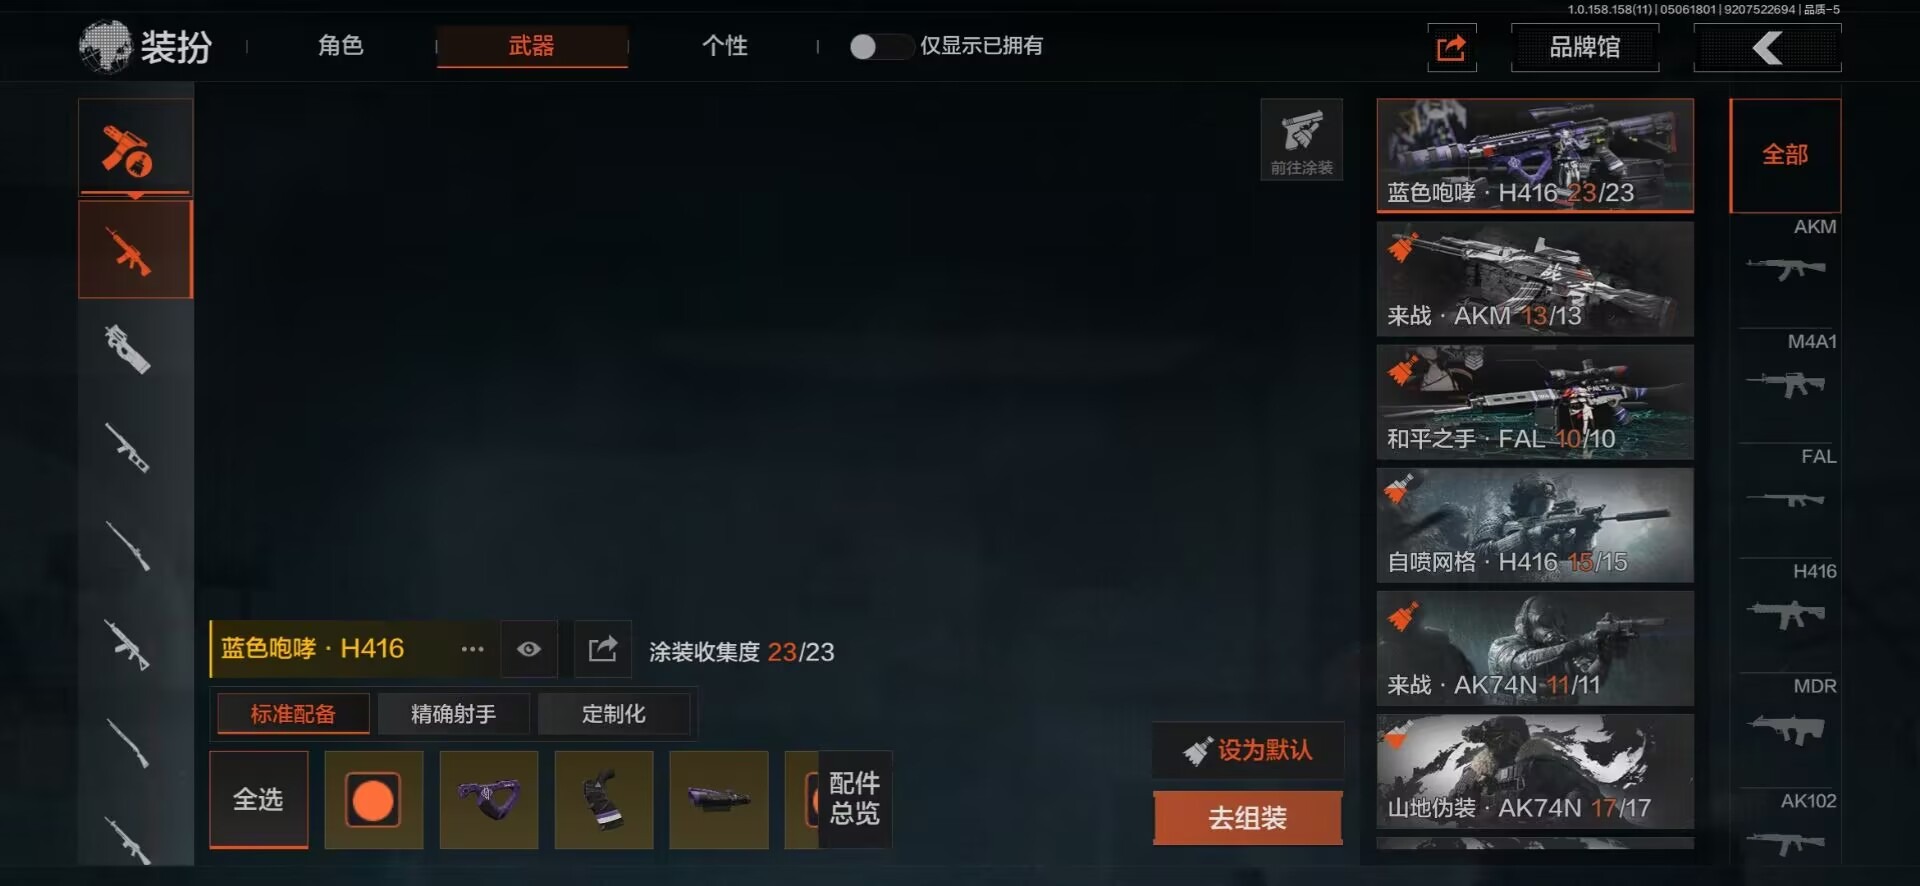The width and height of the screenshot is (1920, 886).
Task: Select the submachine gun sidebar icon
Action: pos(130,349)
